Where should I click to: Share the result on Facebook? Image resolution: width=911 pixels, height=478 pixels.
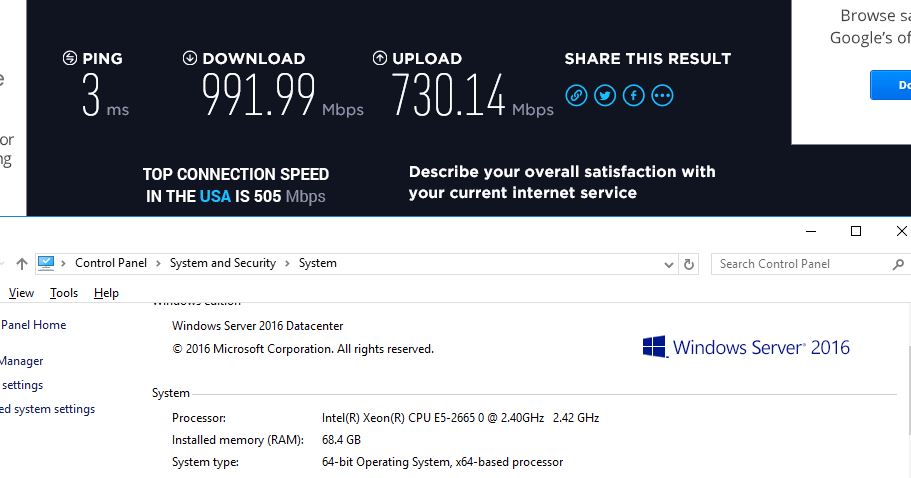click(633, 95)
